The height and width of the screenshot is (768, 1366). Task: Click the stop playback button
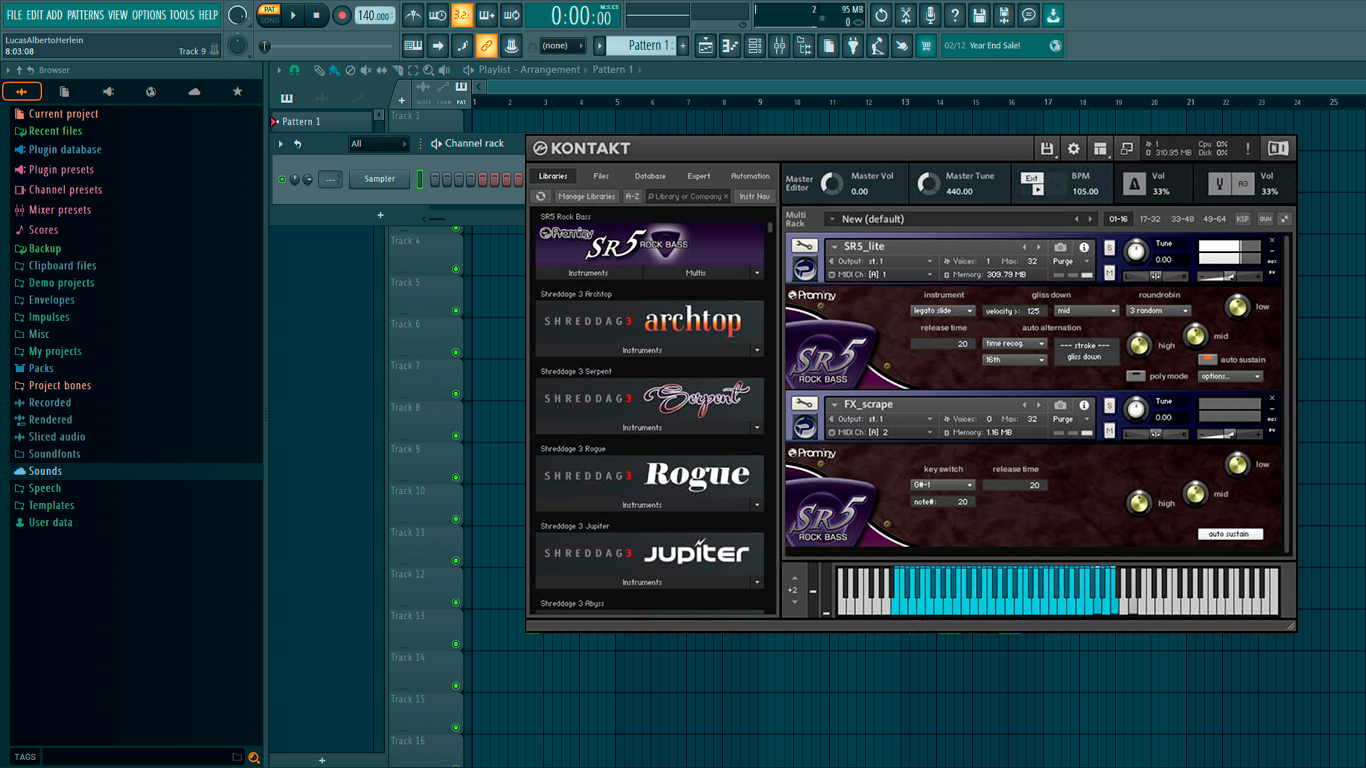click(x=317, y=15)
